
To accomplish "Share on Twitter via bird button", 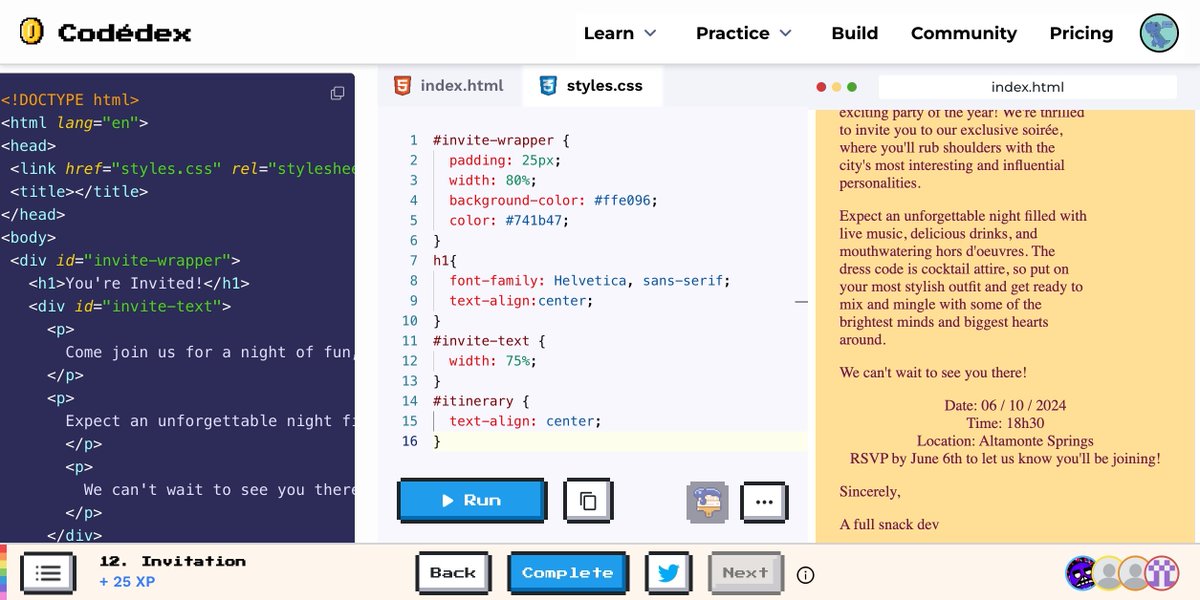I will pyautogui.click(x=668, y=573).
